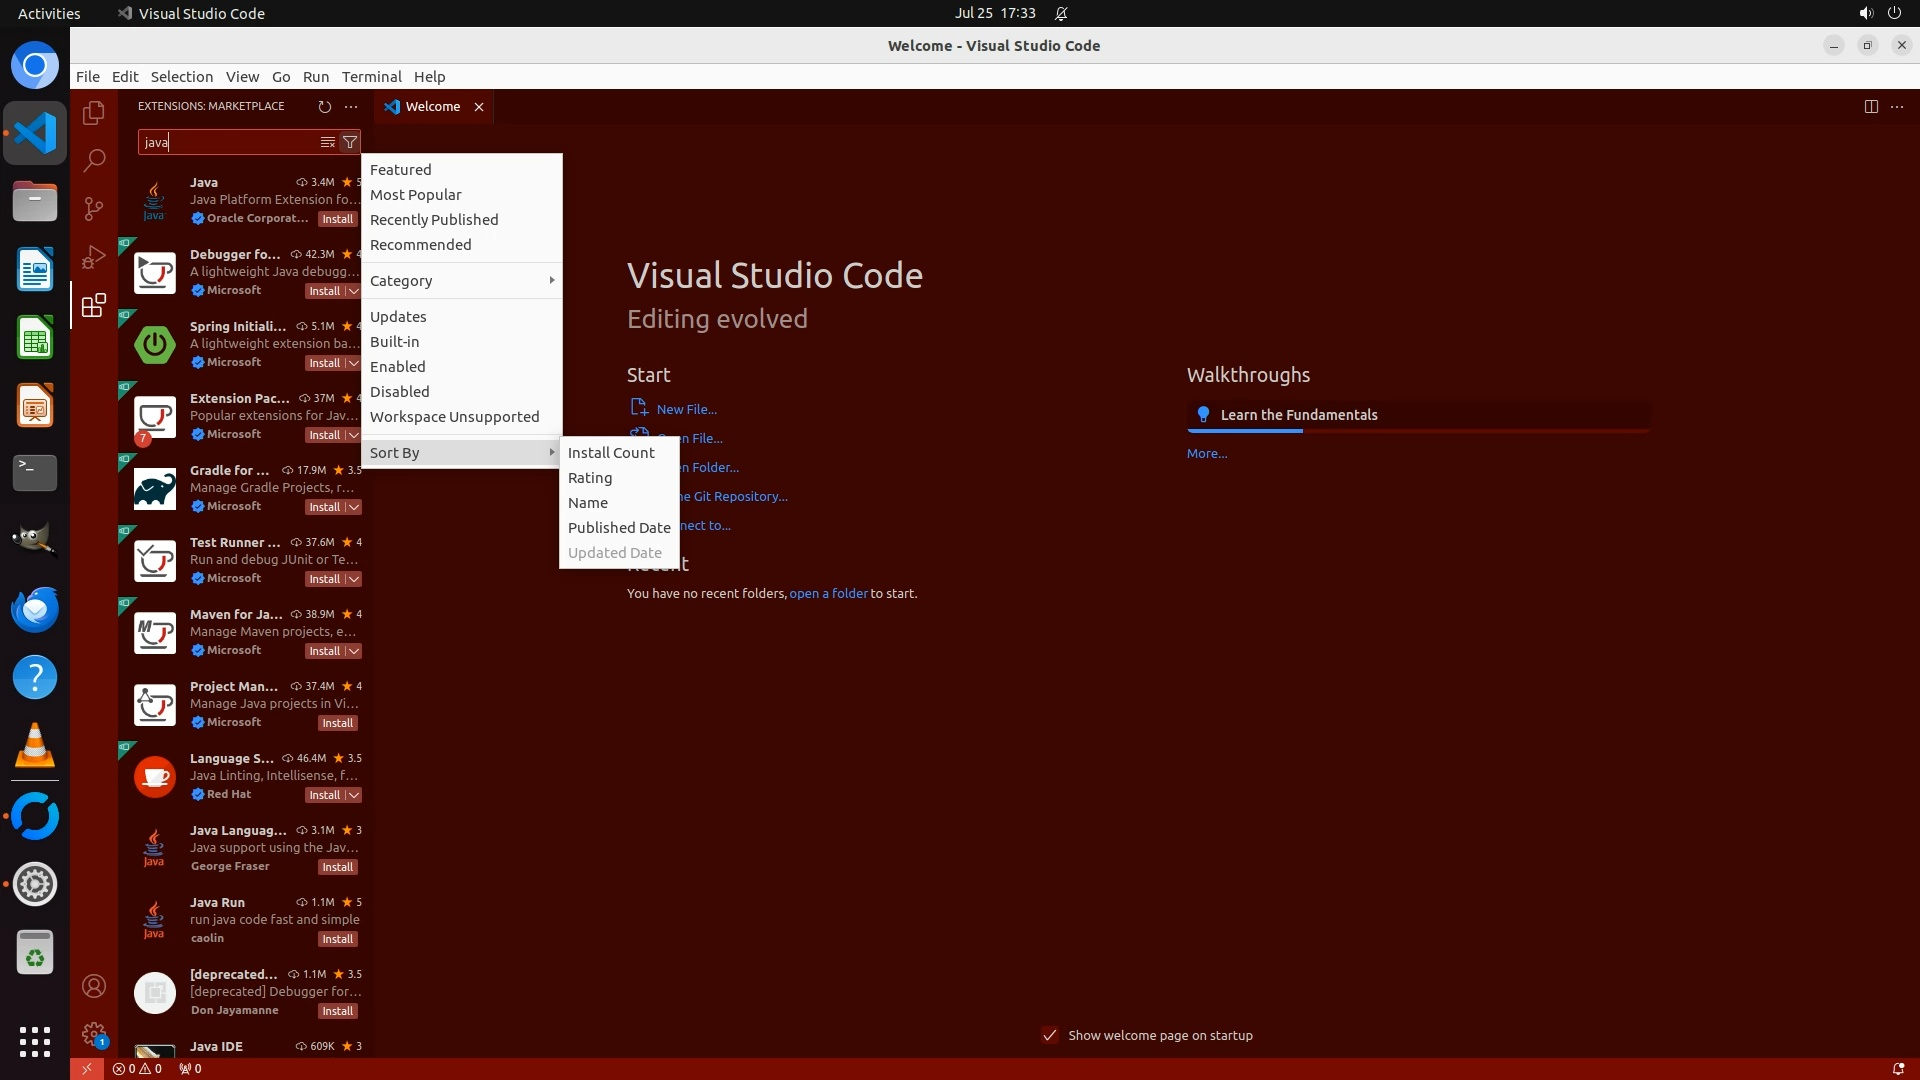Screen dimensions: 1920x1080
Task: Toggle Show welcome page on startup checkbox
Action: pos(1050,1035)
